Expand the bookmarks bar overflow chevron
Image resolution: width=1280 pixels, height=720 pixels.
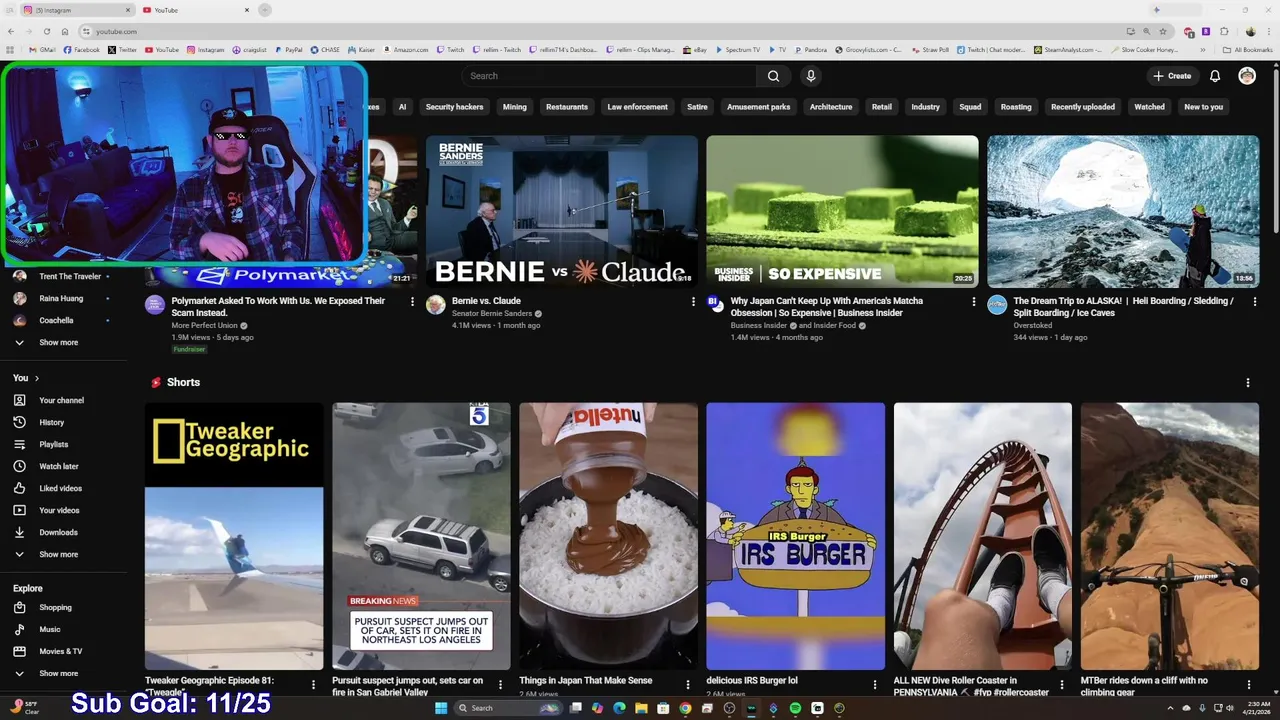1203,49
